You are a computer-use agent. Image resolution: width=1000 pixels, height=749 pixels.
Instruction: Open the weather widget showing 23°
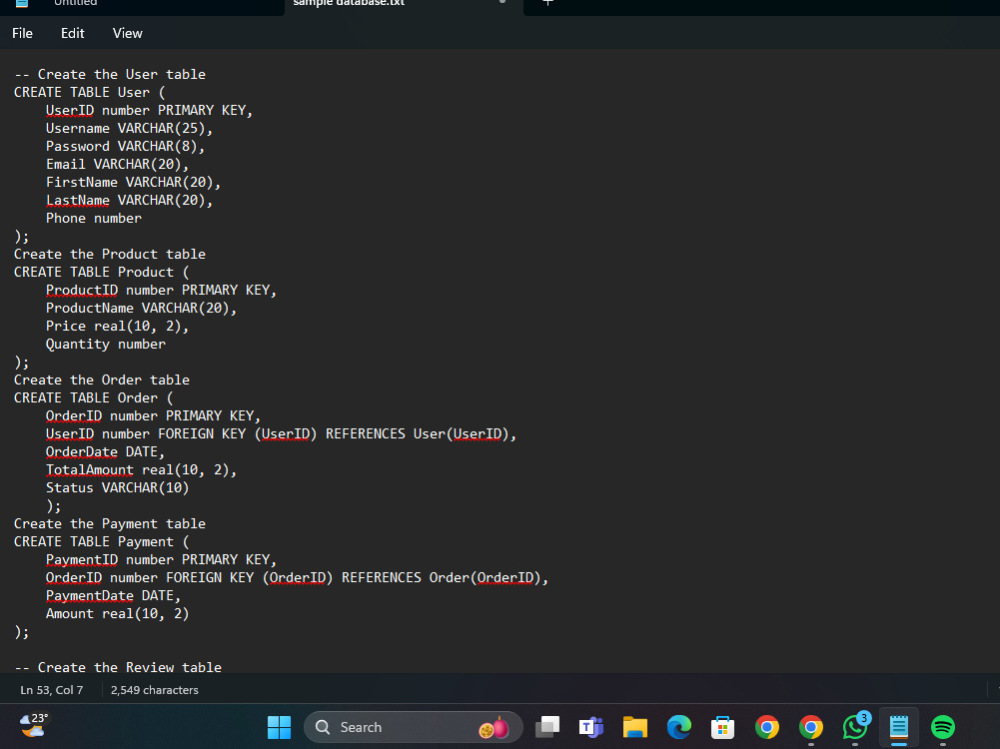click(34, 726)
